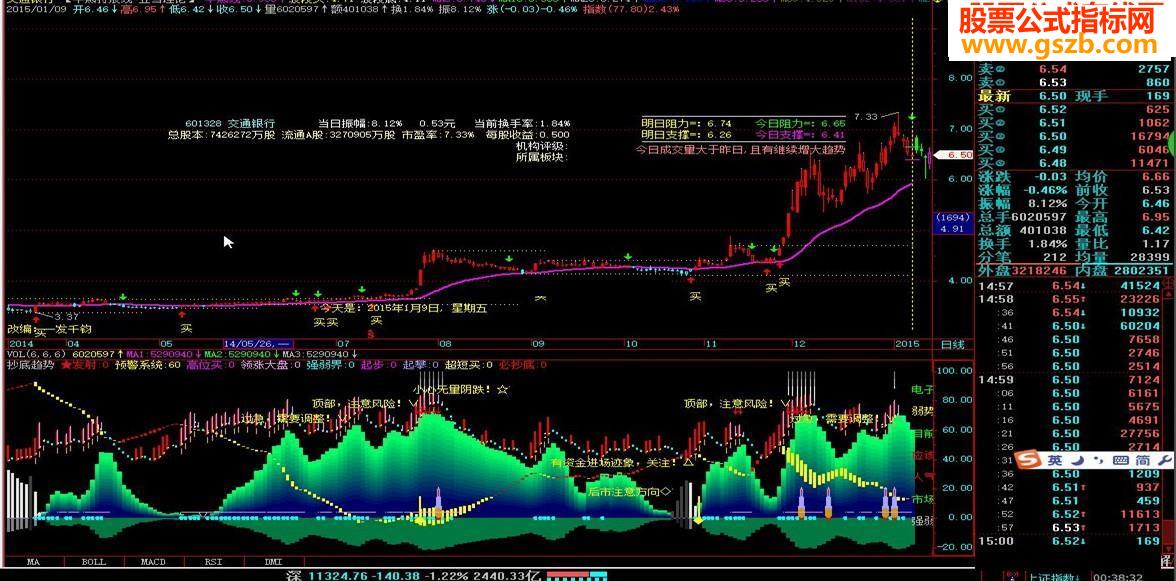1176x581 pixels.
Task: Click the 08 month marker on time axis
Action: [x=446, y=344]
